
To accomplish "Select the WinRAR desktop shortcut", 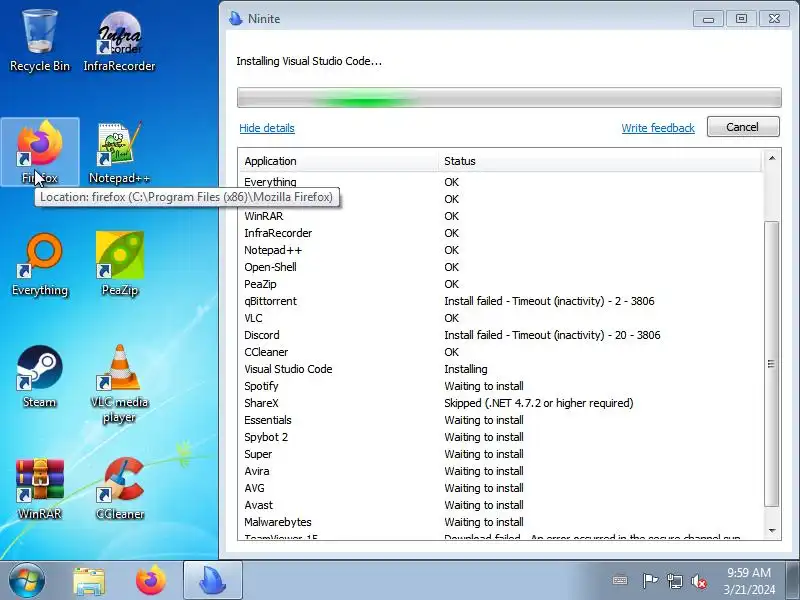I will 40,489.
